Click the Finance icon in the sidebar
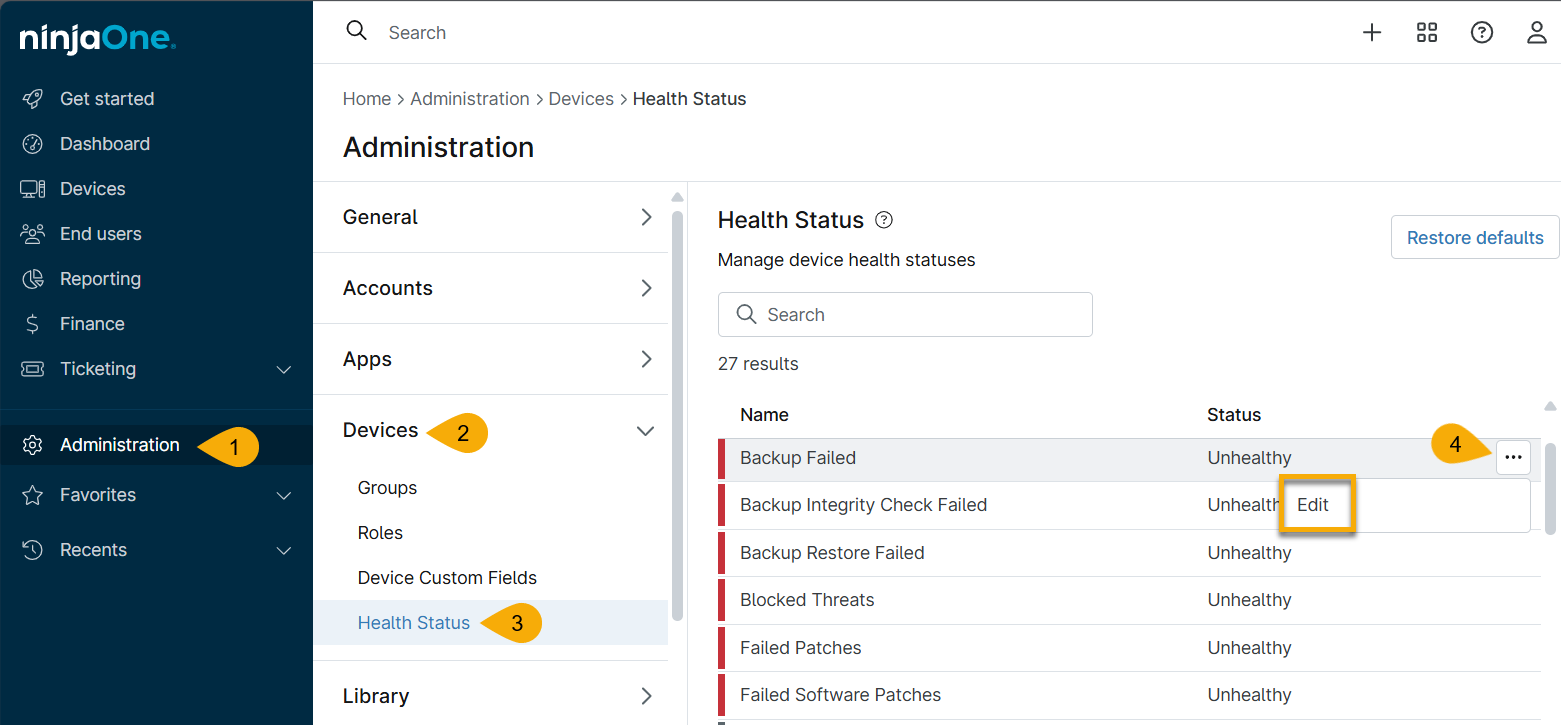 [x=33, y=323]
